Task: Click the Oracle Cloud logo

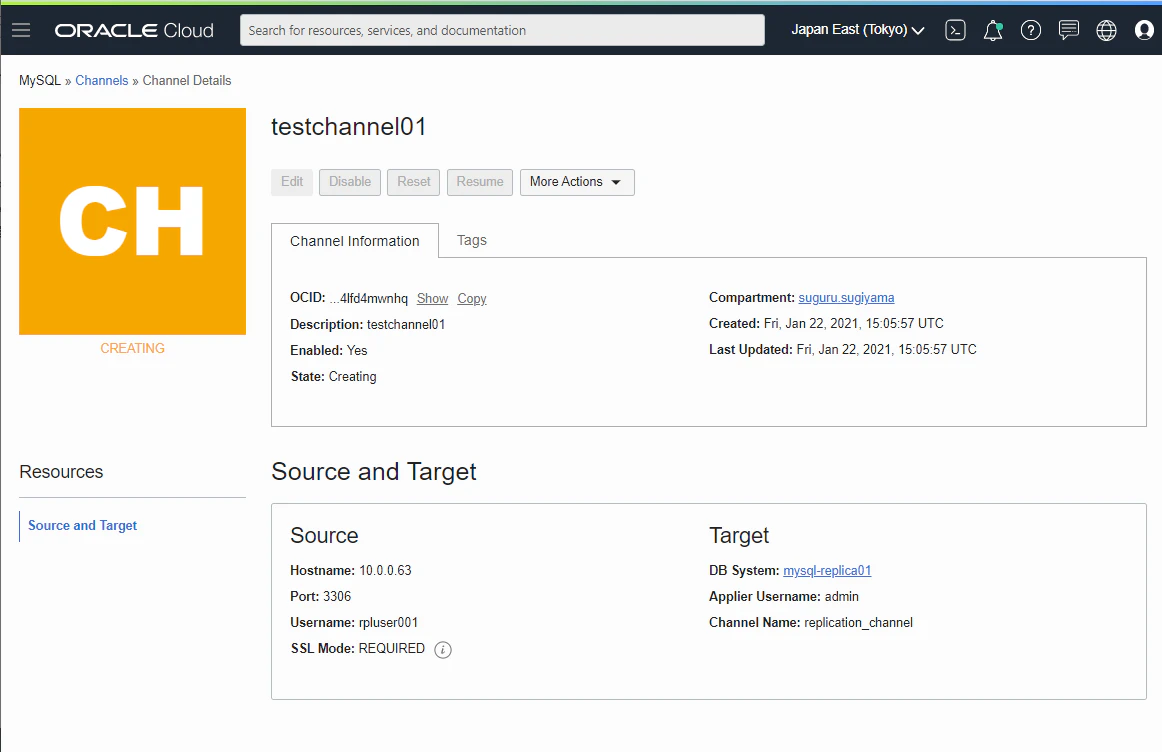Action: pyautogui.click(x=134, y=30)
